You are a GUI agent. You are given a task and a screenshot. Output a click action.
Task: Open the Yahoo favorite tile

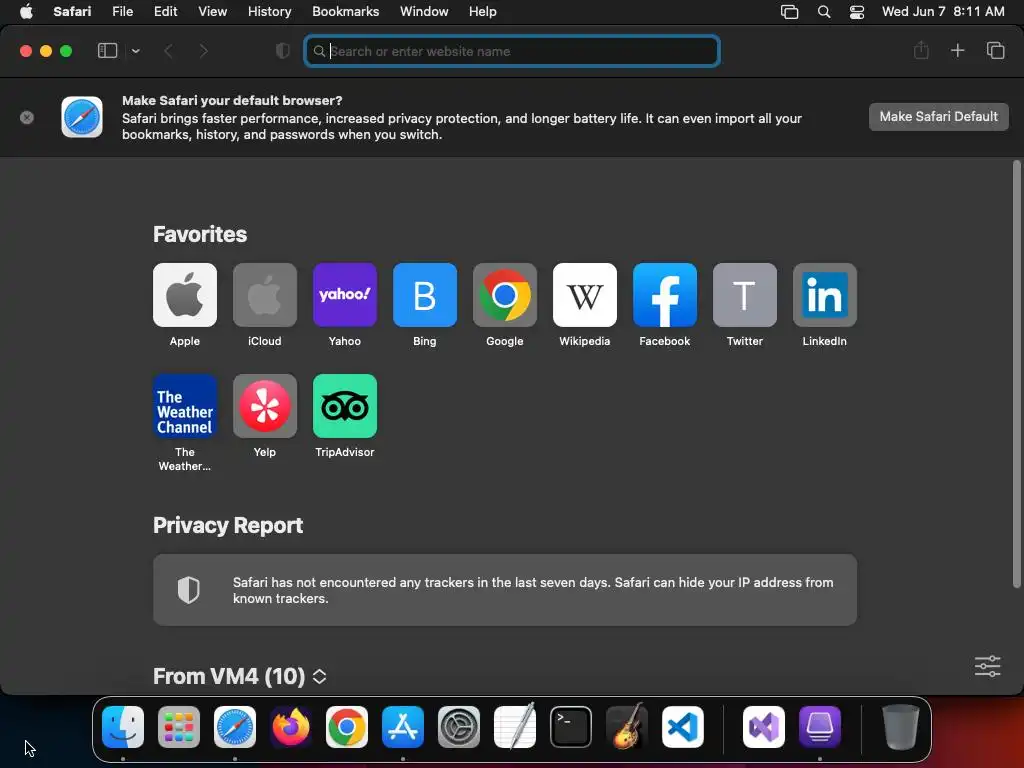(345, 295)
